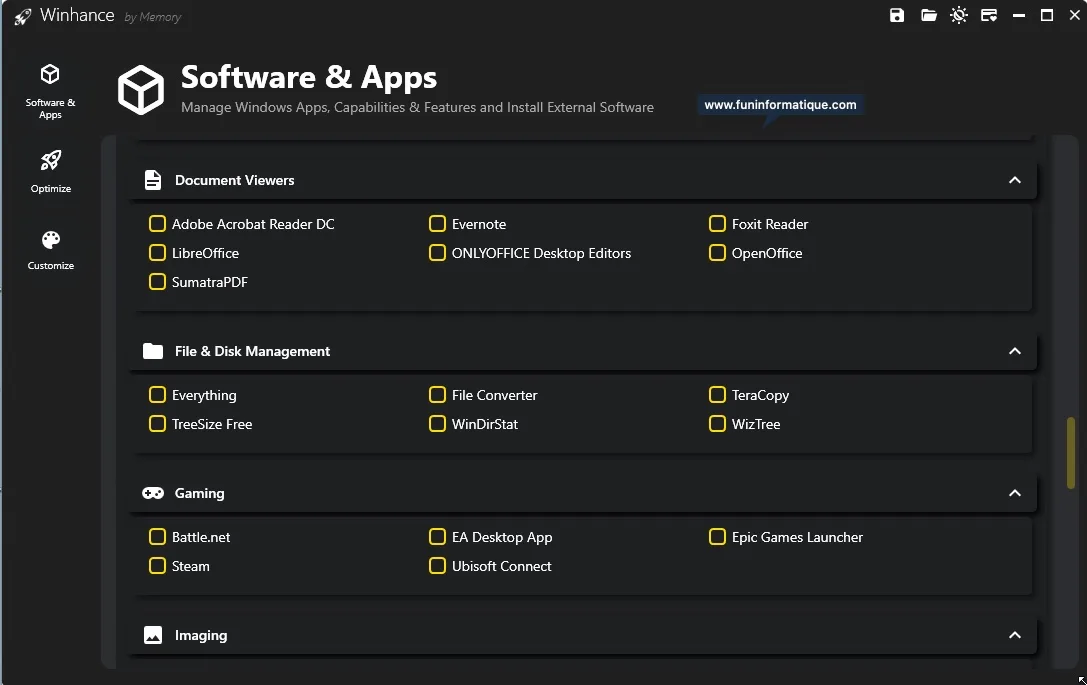The width and height of the screenshot is (1087, 685).
Task: Click the gamepad icon beside Gaming
Action: click(x=152, y=492)
